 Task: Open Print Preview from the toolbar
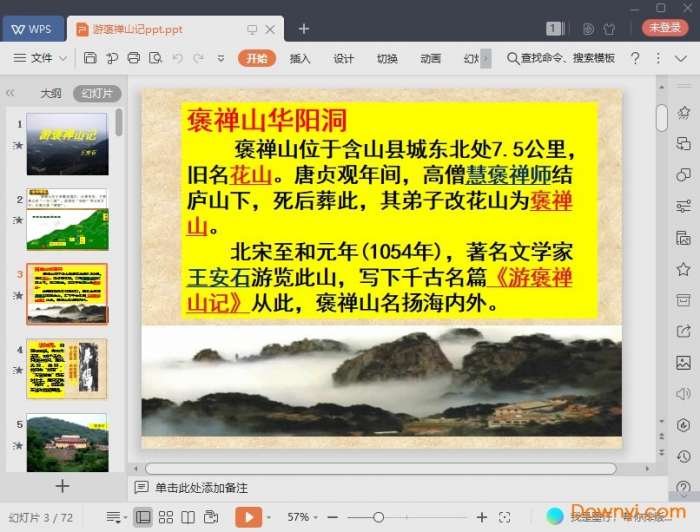pos(155,58)
